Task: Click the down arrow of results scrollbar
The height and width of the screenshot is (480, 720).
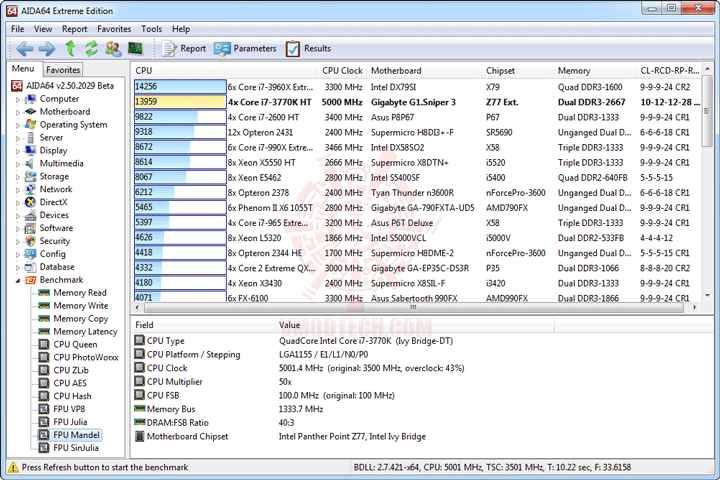Action: pyautogui.click(x=707, y=296)
